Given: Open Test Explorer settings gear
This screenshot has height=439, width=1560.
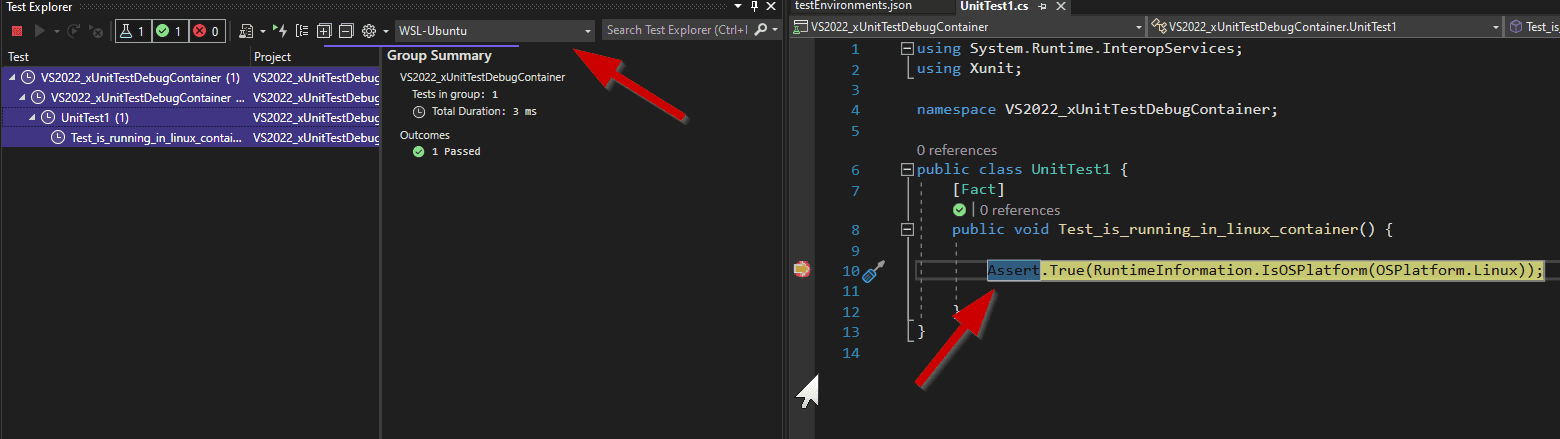Looking at the screenshot, I should click(369, 31).
